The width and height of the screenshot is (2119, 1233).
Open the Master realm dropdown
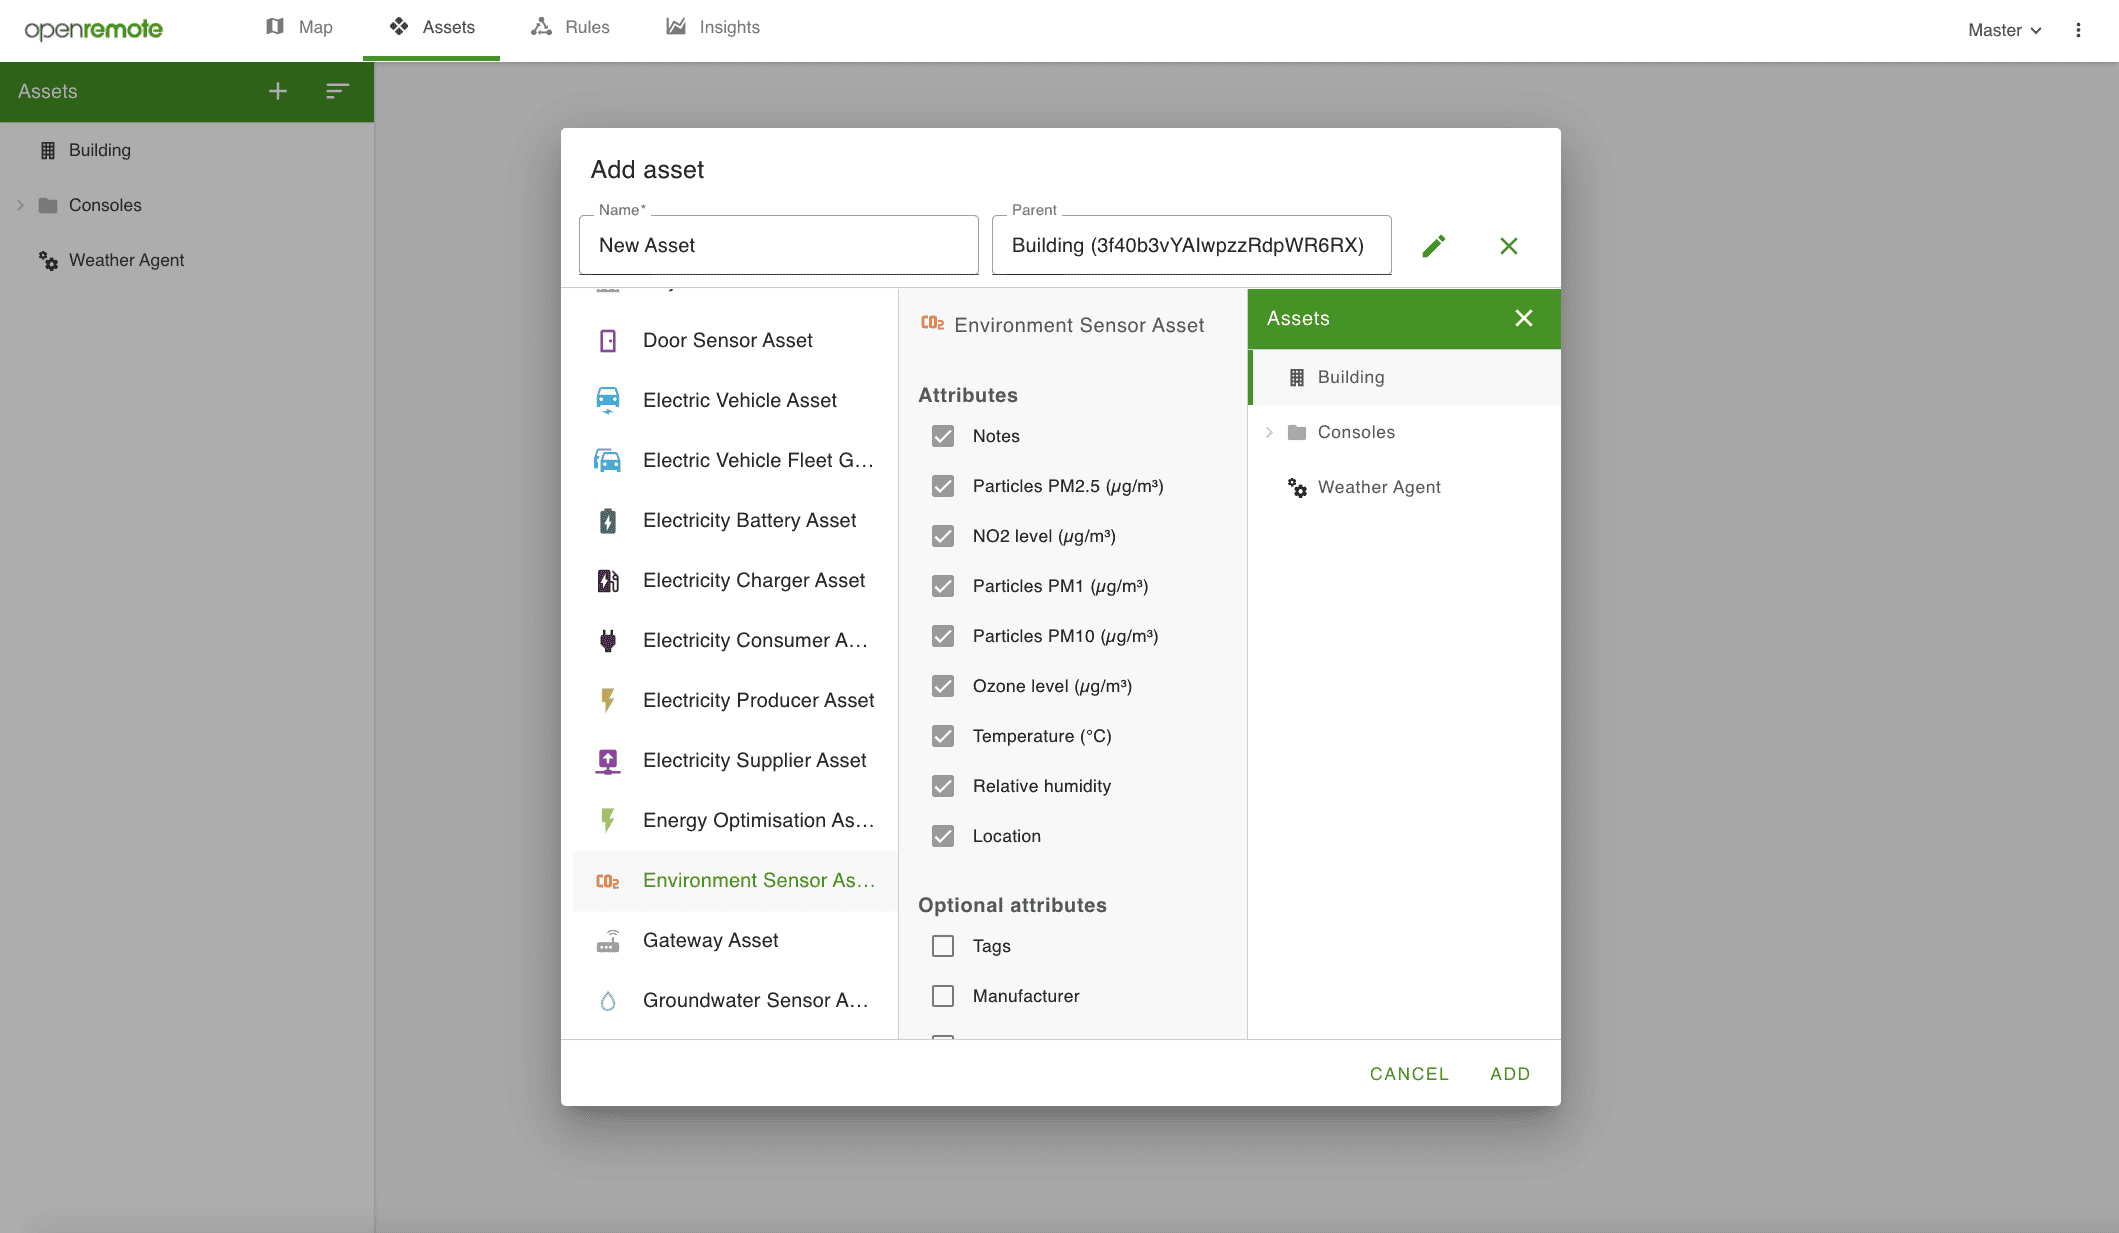click(x=2004, y=30)
